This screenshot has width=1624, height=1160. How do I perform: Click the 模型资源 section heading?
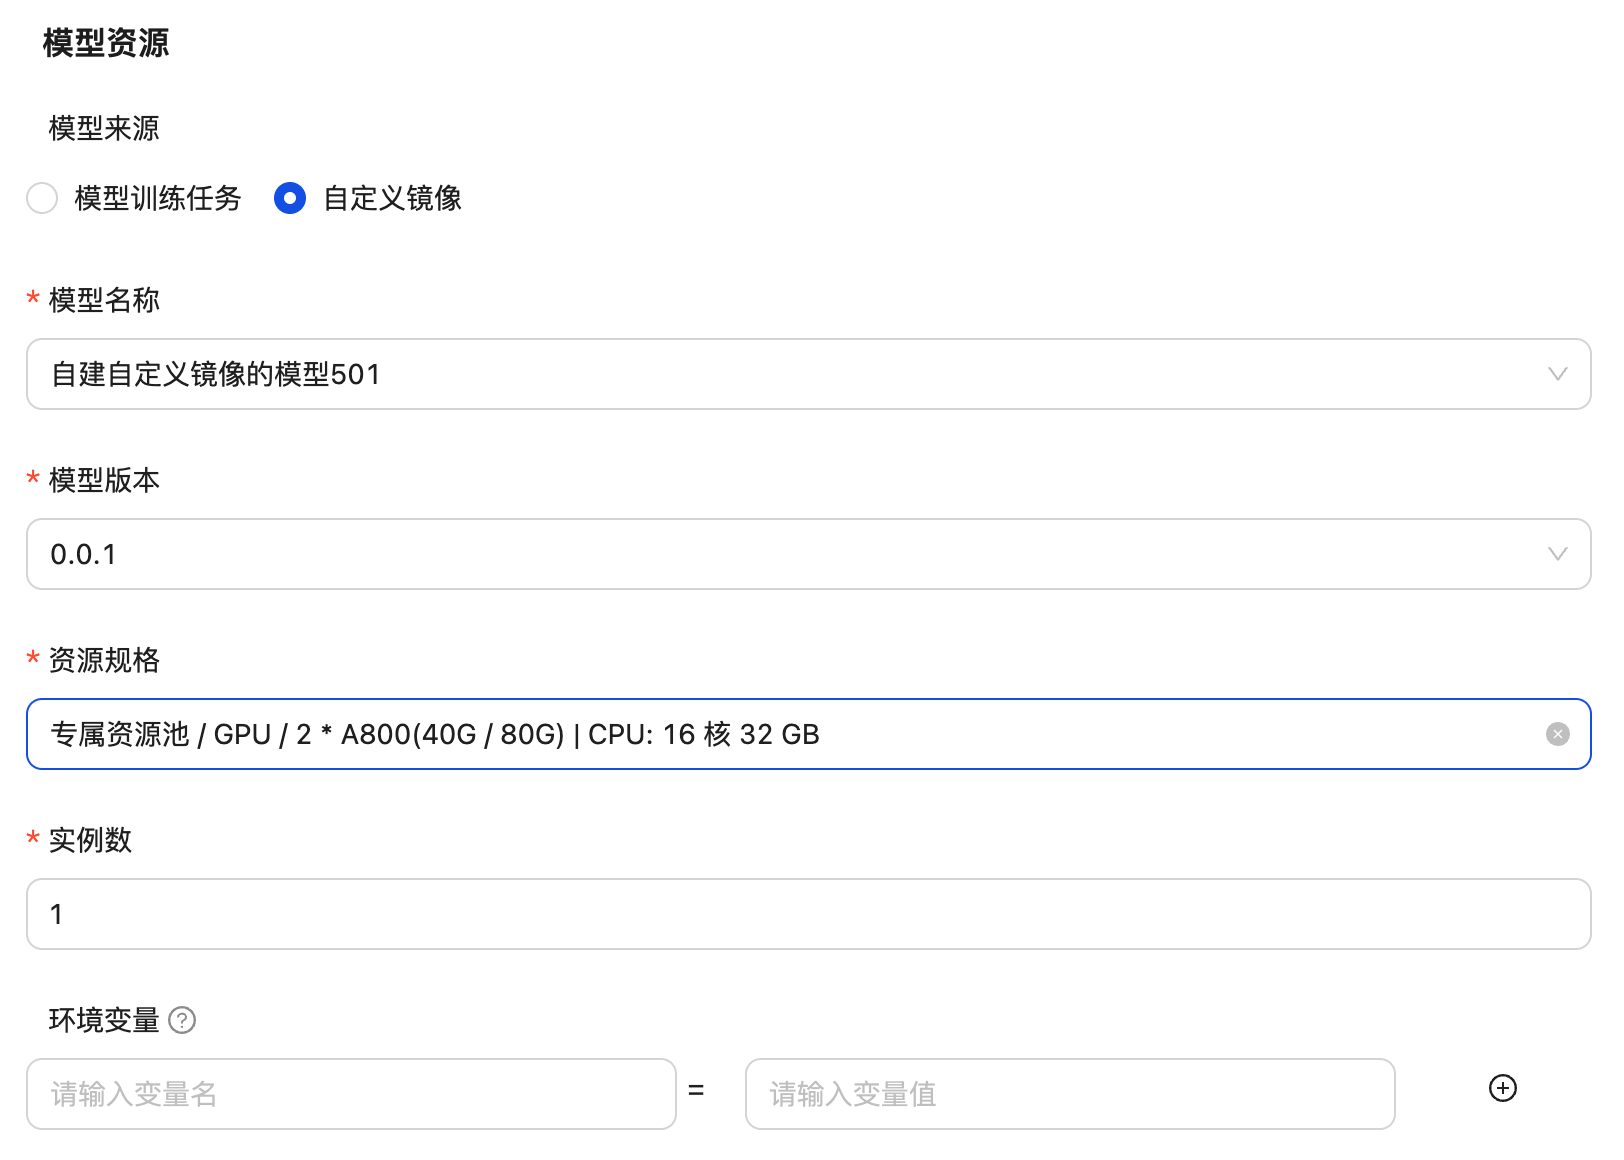coord(106,43)
